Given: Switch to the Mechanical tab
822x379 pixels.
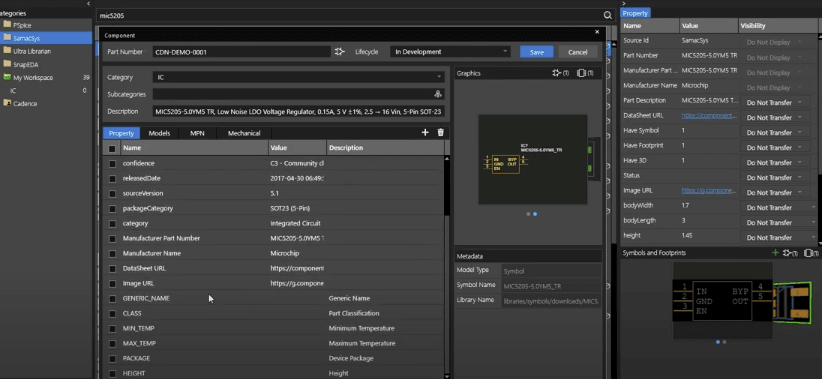Looking at the screenshot, I should point(244,133).
